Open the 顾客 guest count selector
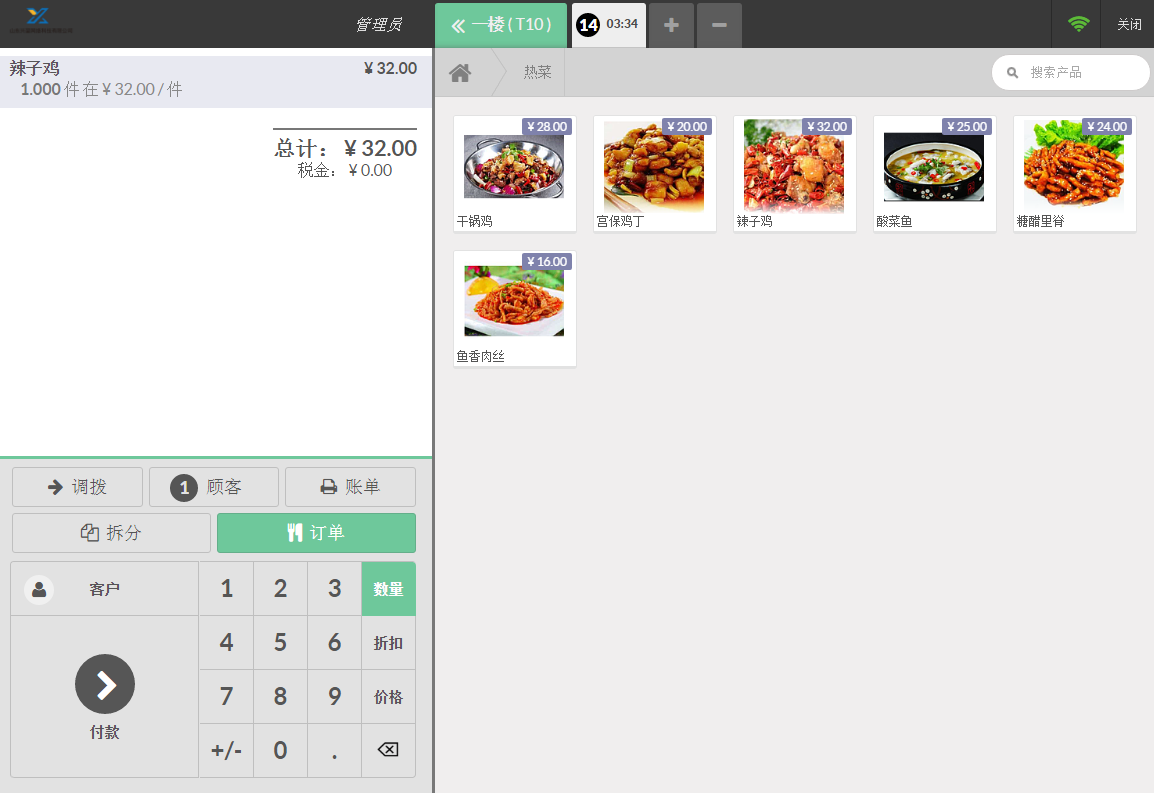This screenshot has height=793, width=1154. click(213, 487)
